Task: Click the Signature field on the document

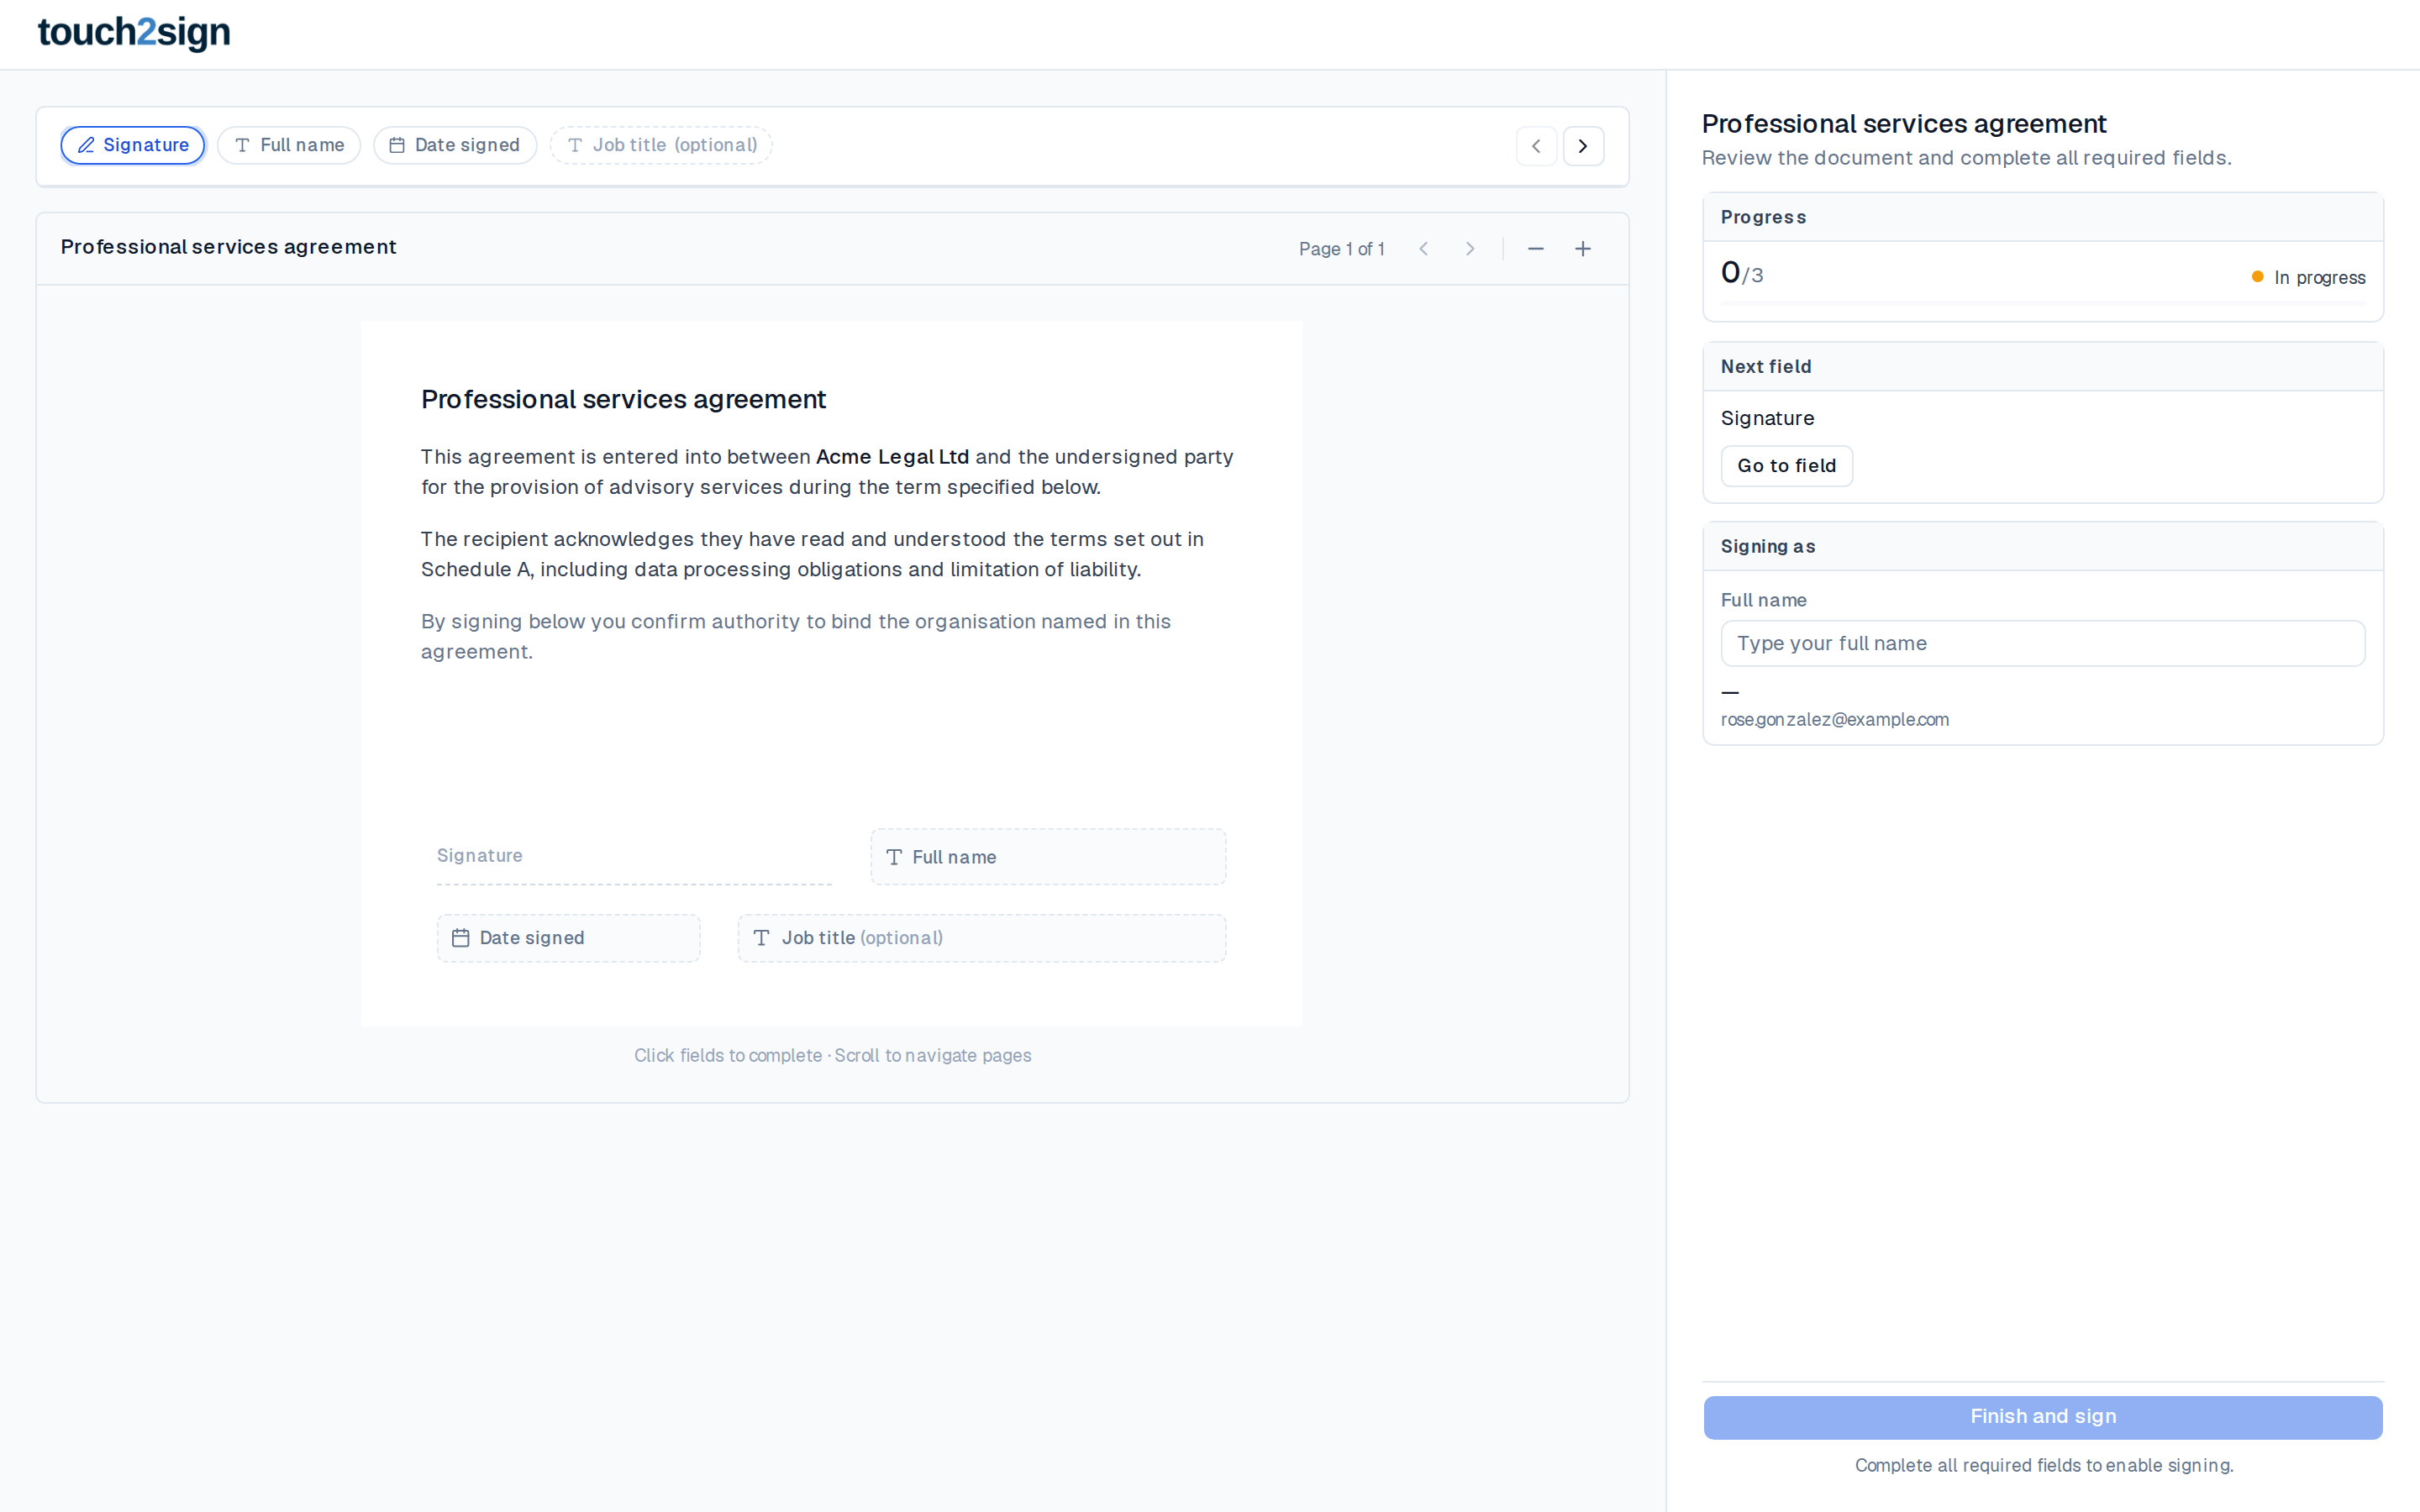Action: tap(634, 857)
